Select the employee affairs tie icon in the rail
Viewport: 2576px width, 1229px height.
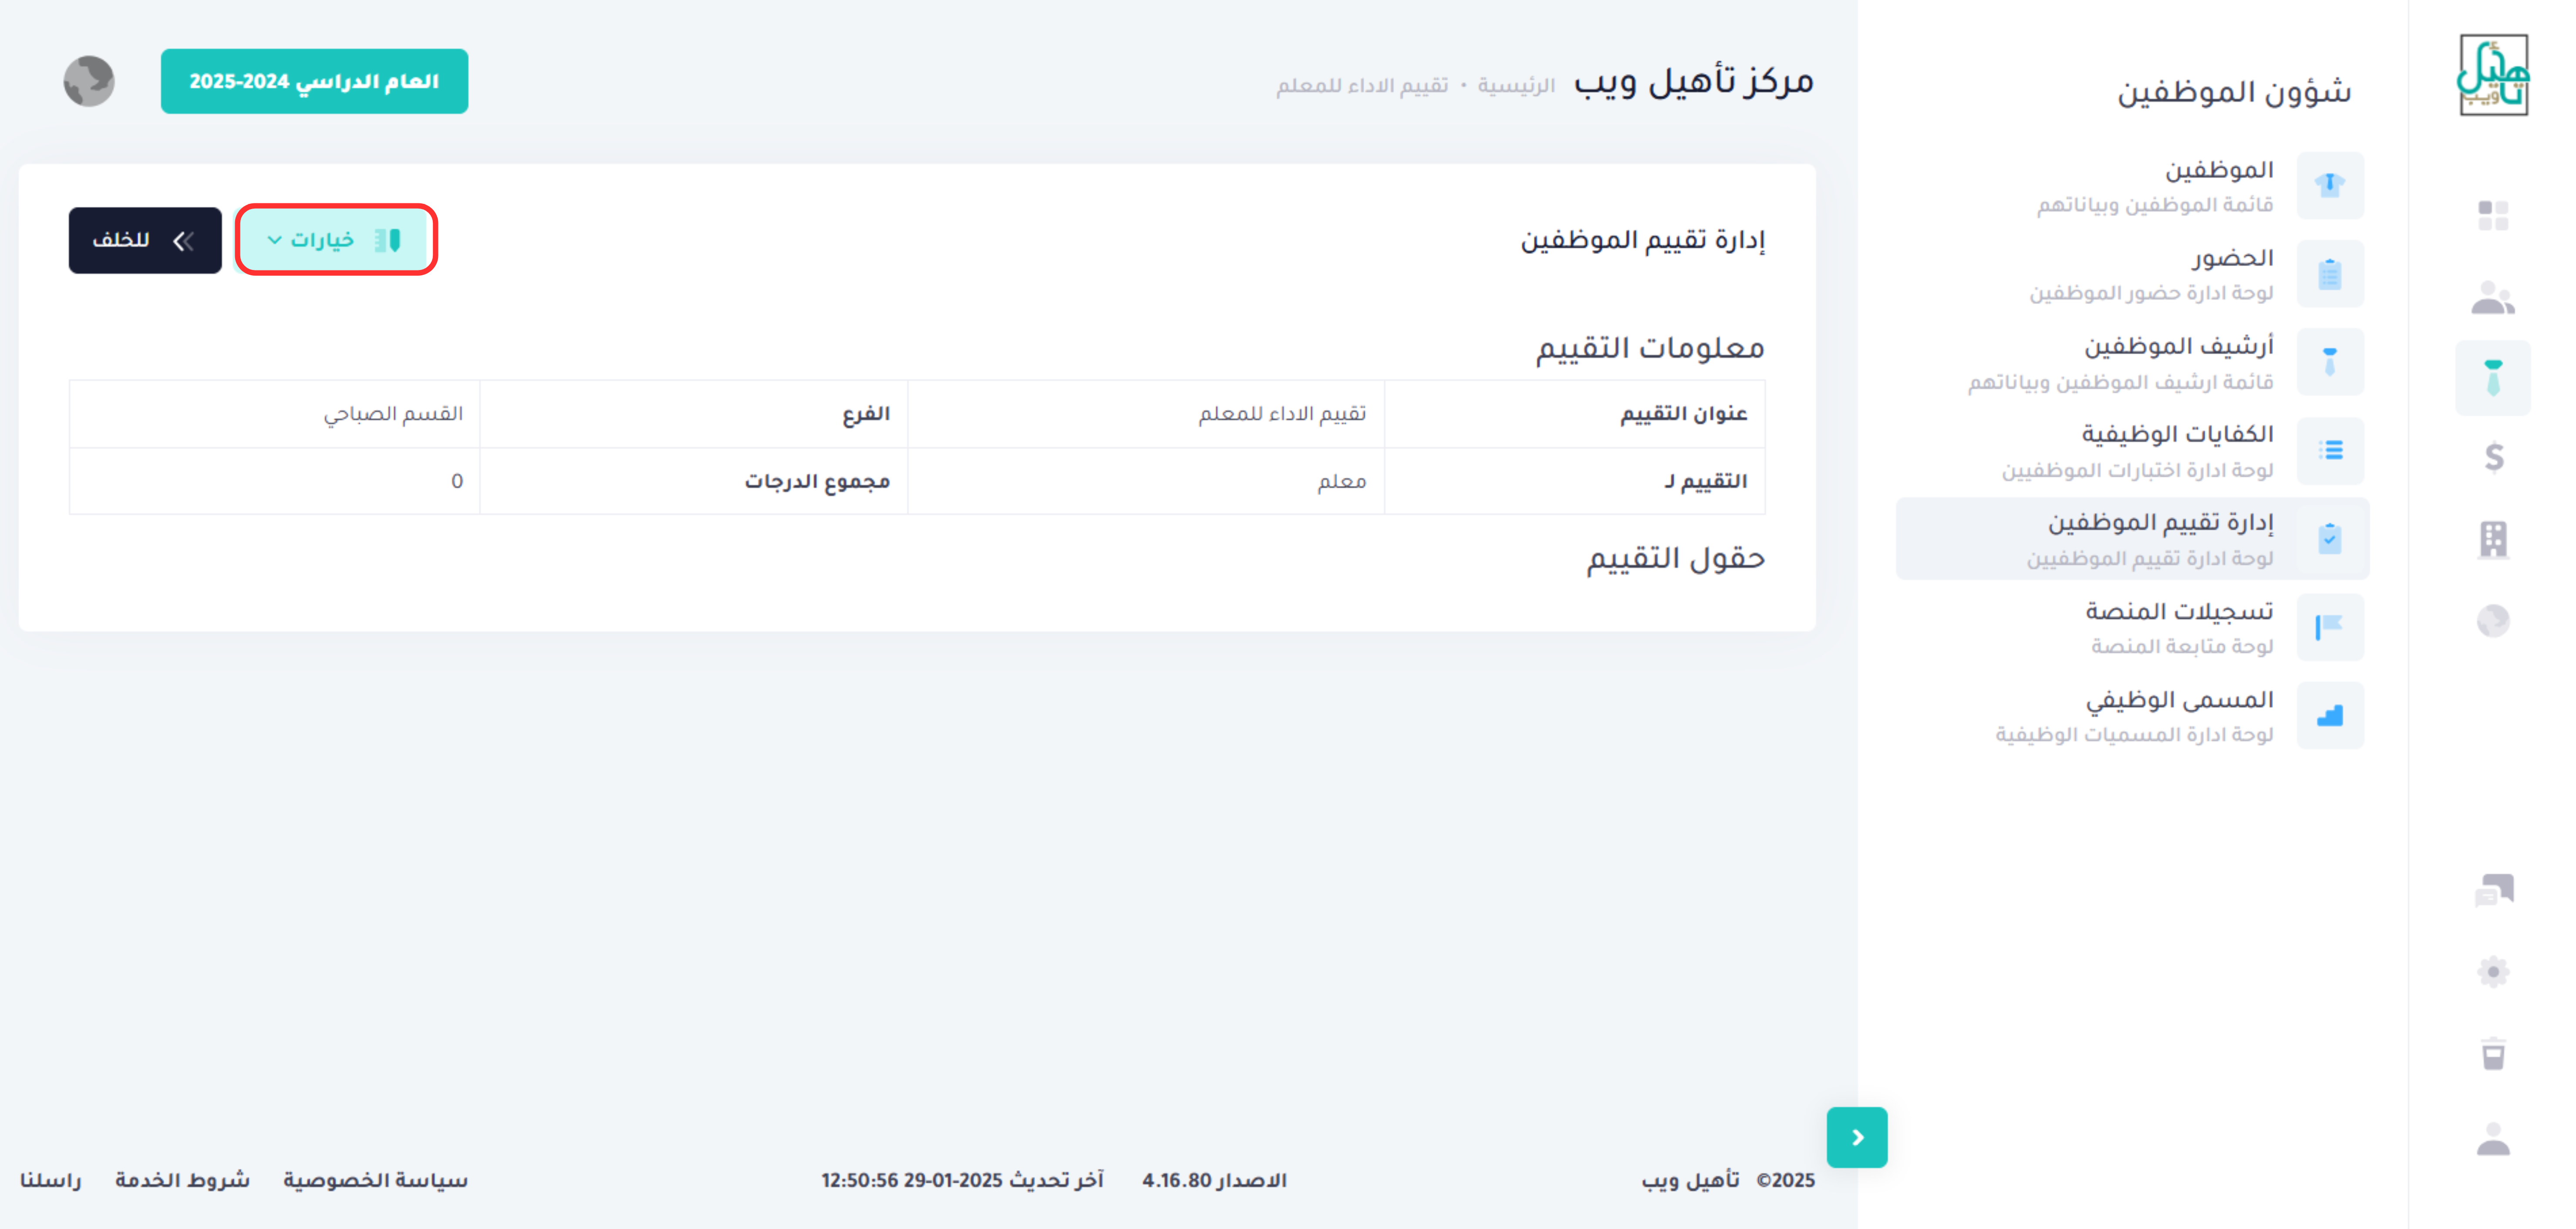[x=2493, y=378]
